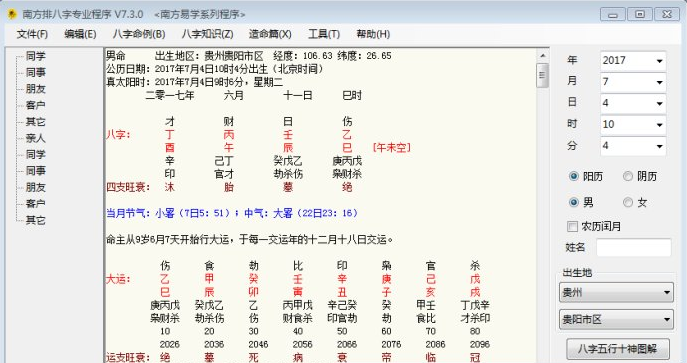Click the 出生地区 line at top
This screenshot has width=687, height=363.
[x=248, y=56]
